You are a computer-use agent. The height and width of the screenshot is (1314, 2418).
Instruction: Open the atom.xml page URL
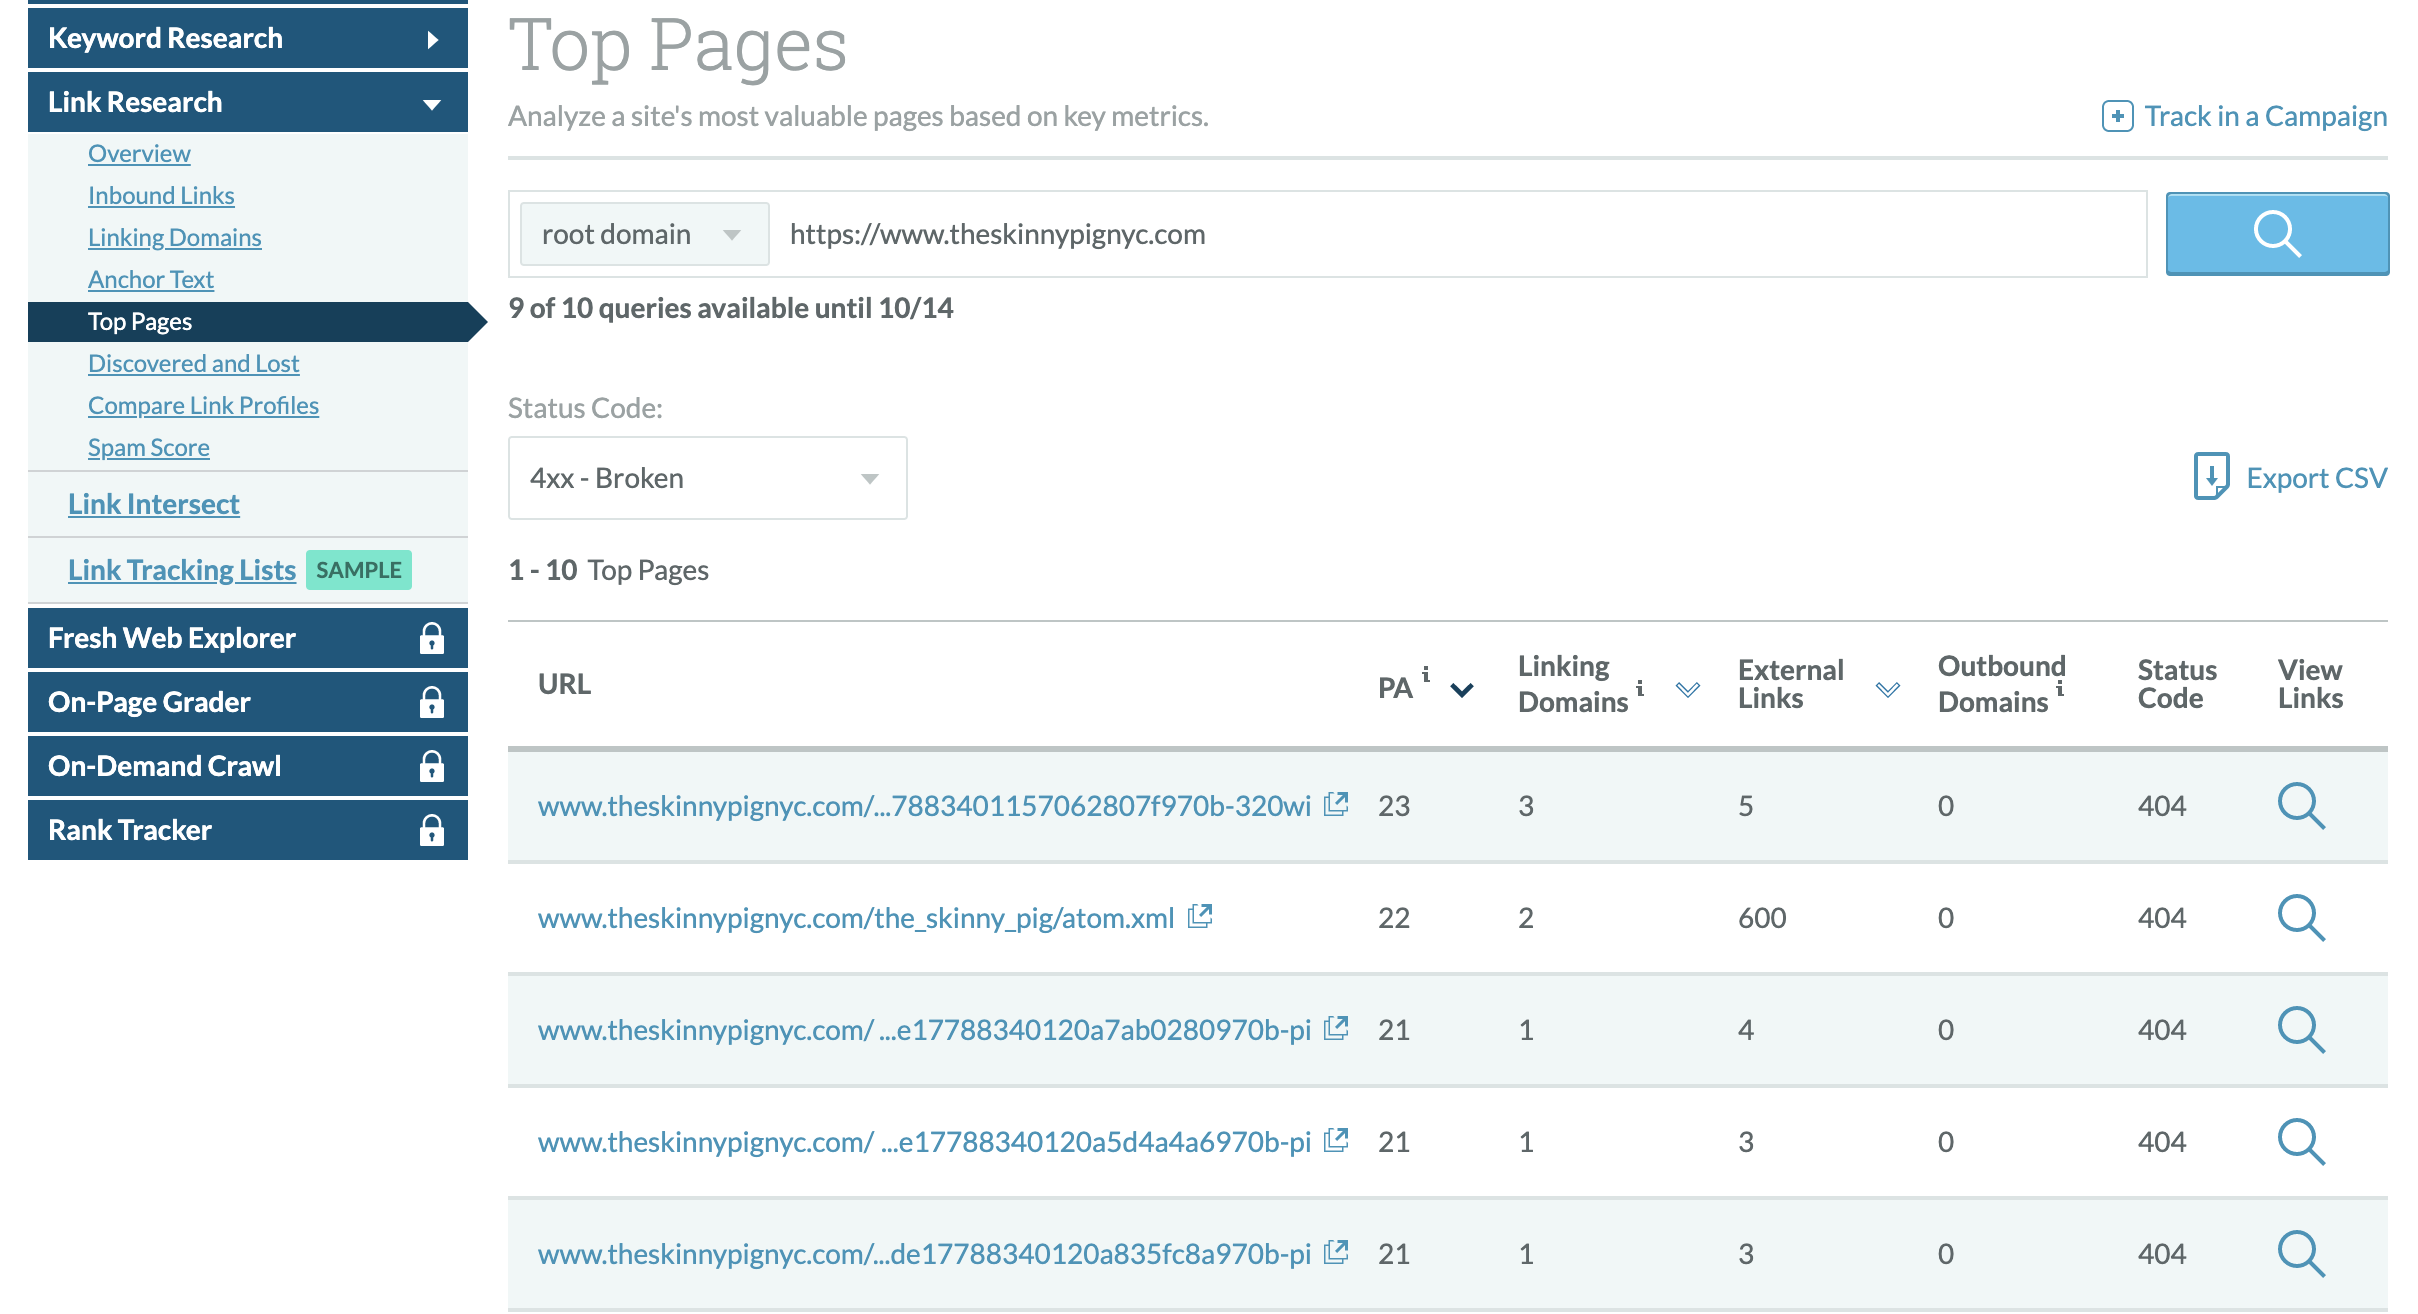[856, 918]
